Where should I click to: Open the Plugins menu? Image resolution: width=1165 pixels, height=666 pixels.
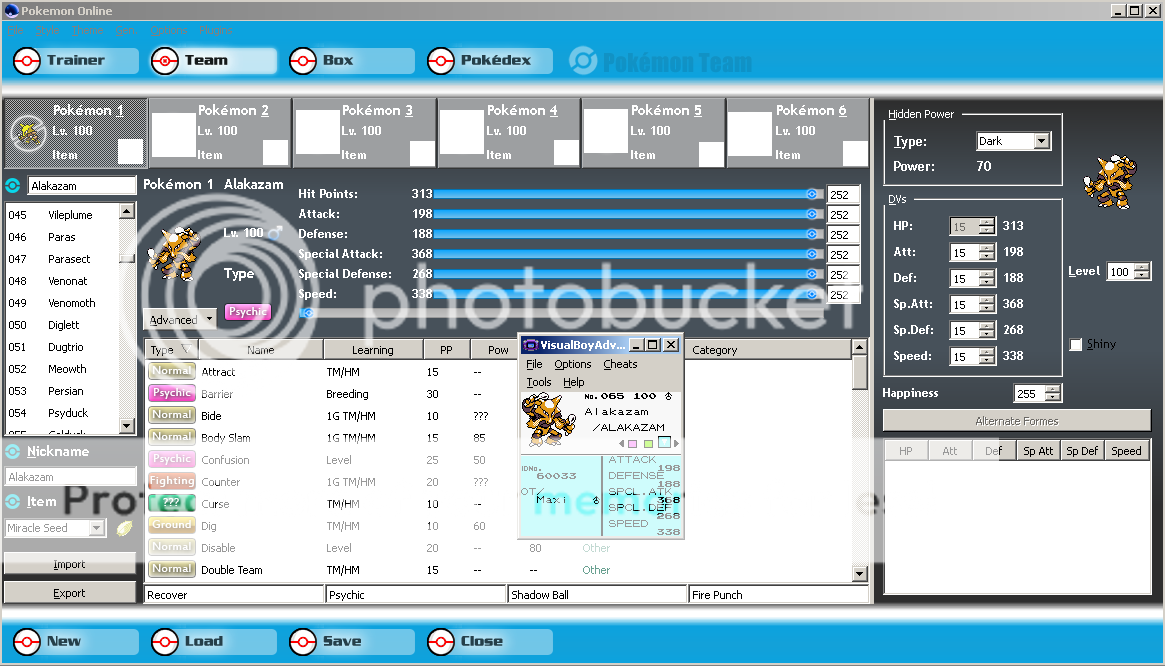216,30
